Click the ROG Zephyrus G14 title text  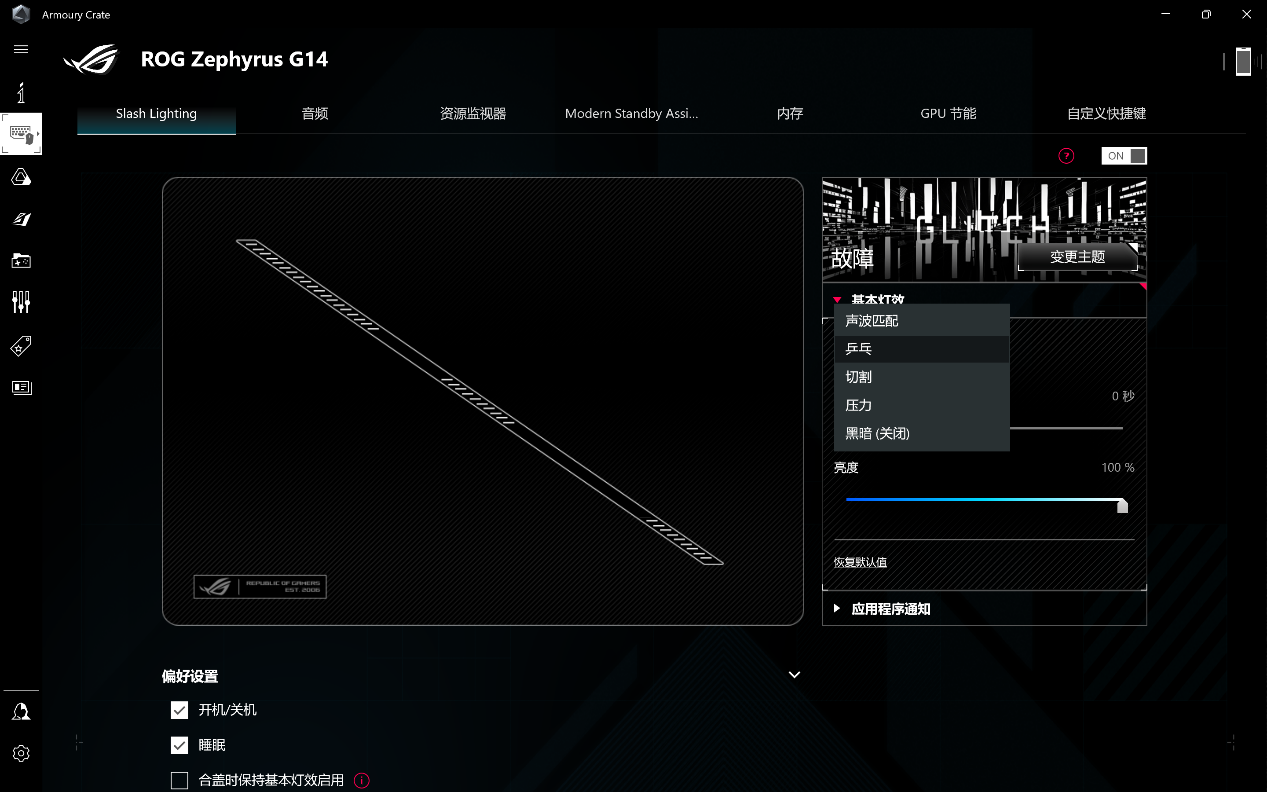234,59
